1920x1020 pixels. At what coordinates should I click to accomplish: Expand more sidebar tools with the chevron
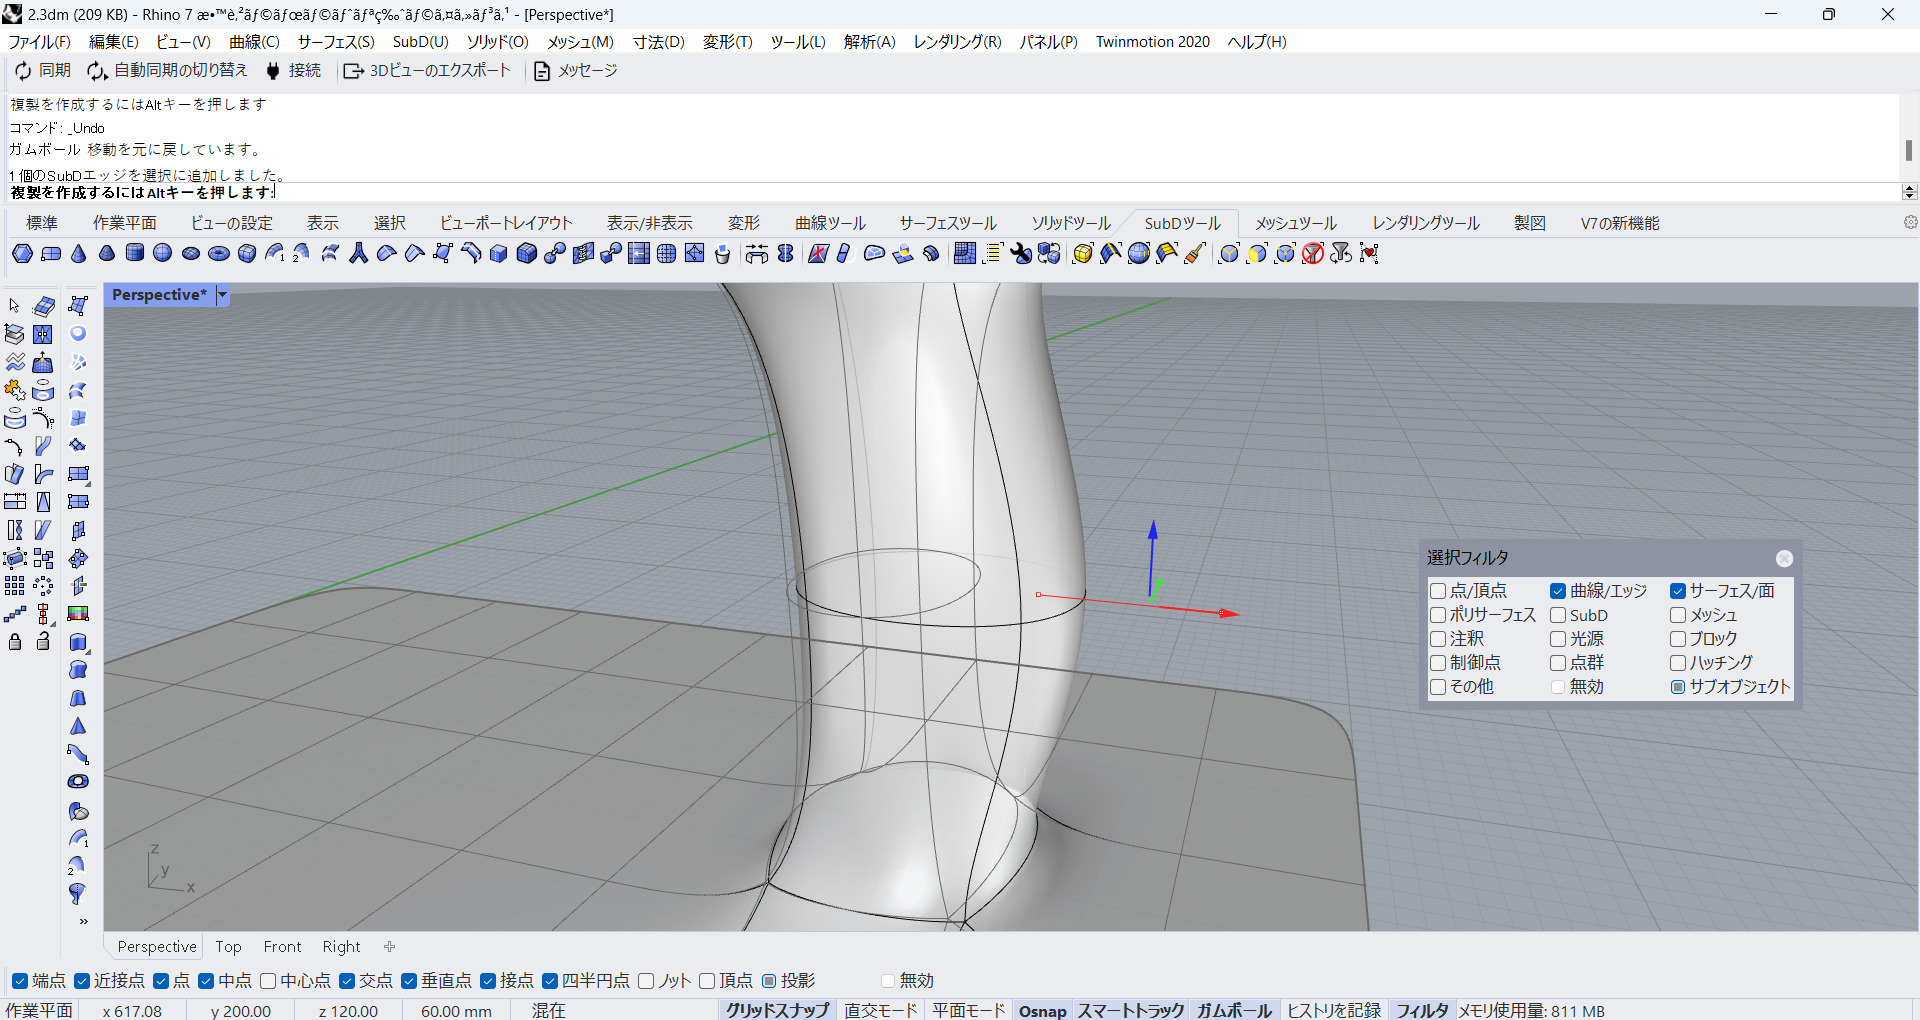(x=83, y=921)
